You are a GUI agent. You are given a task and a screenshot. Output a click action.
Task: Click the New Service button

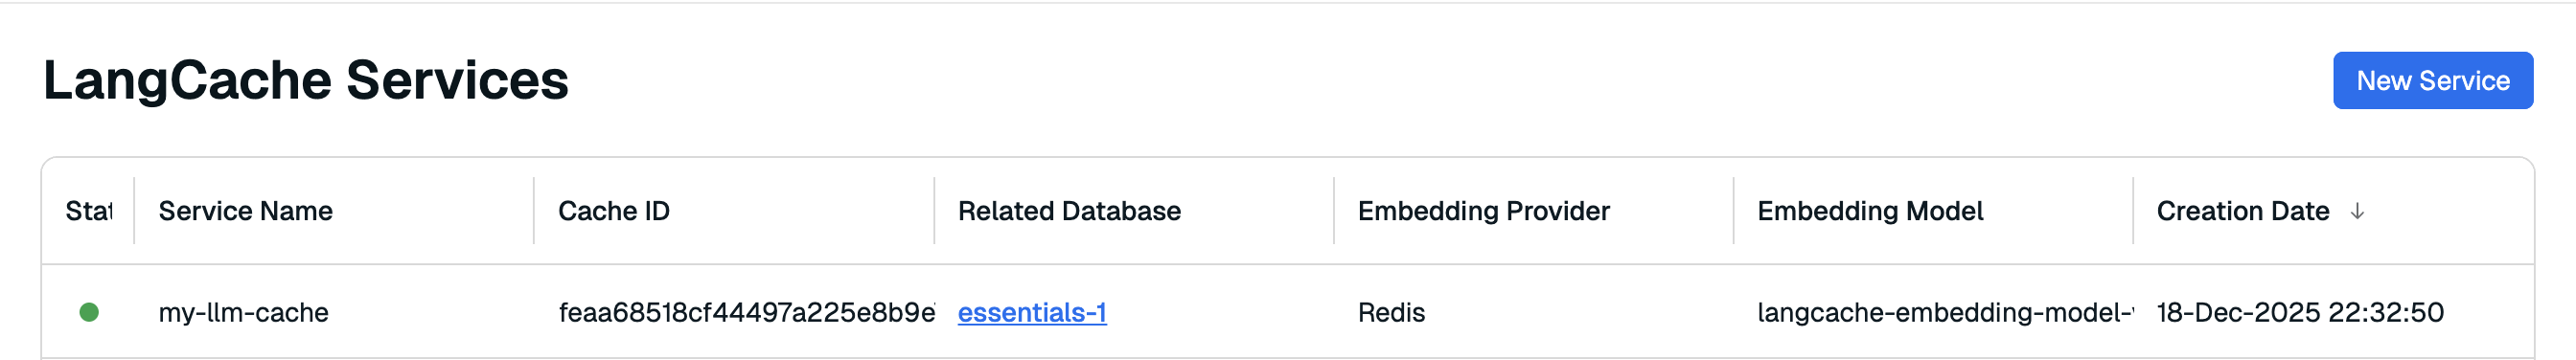click(x=2432, y=81)
